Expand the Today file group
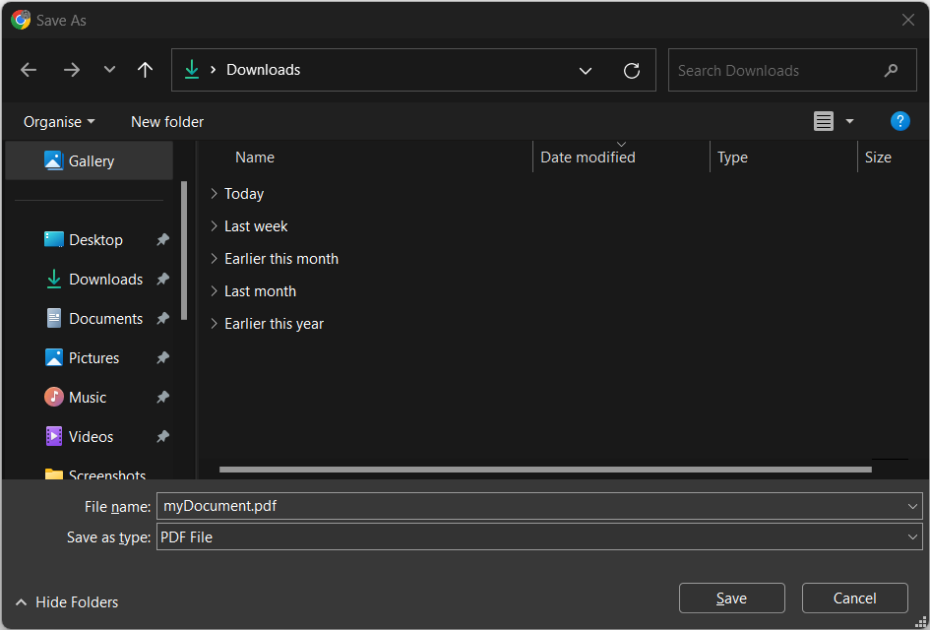This screenshot has width=930, height=630. coord(213,193)
